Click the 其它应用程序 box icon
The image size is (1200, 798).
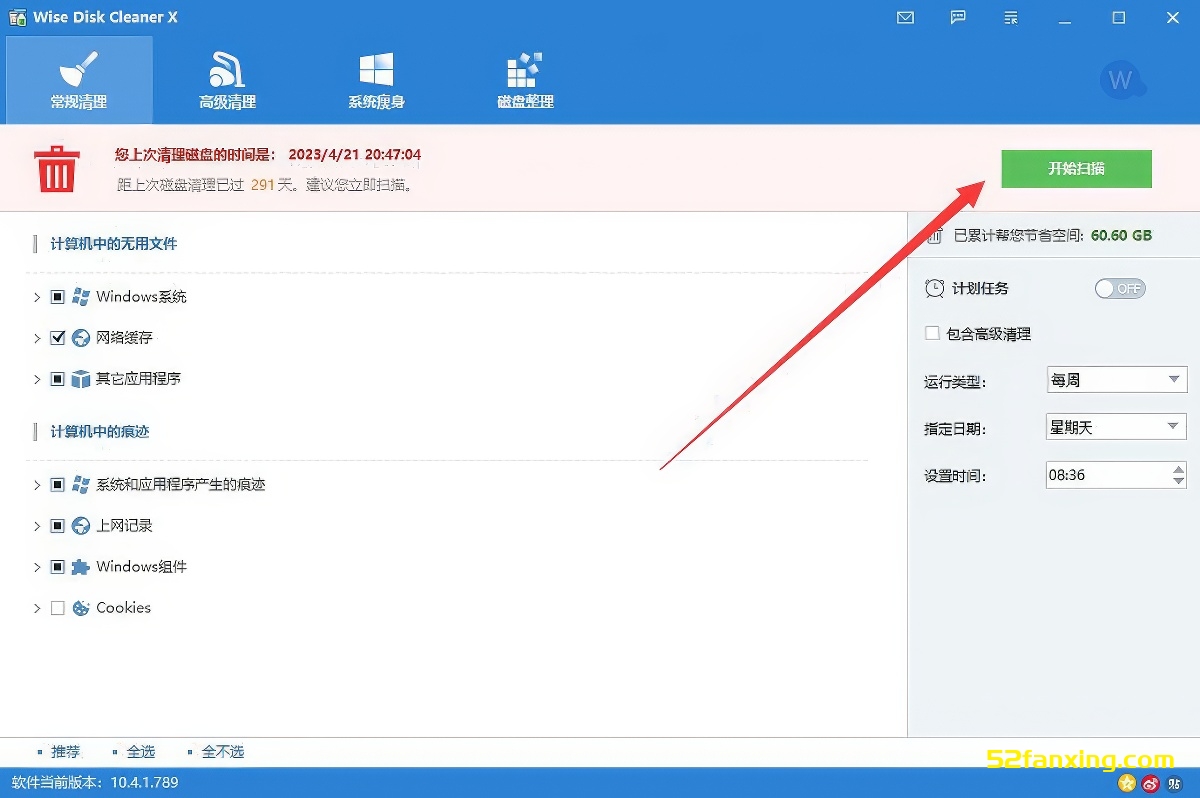[81, 379]
